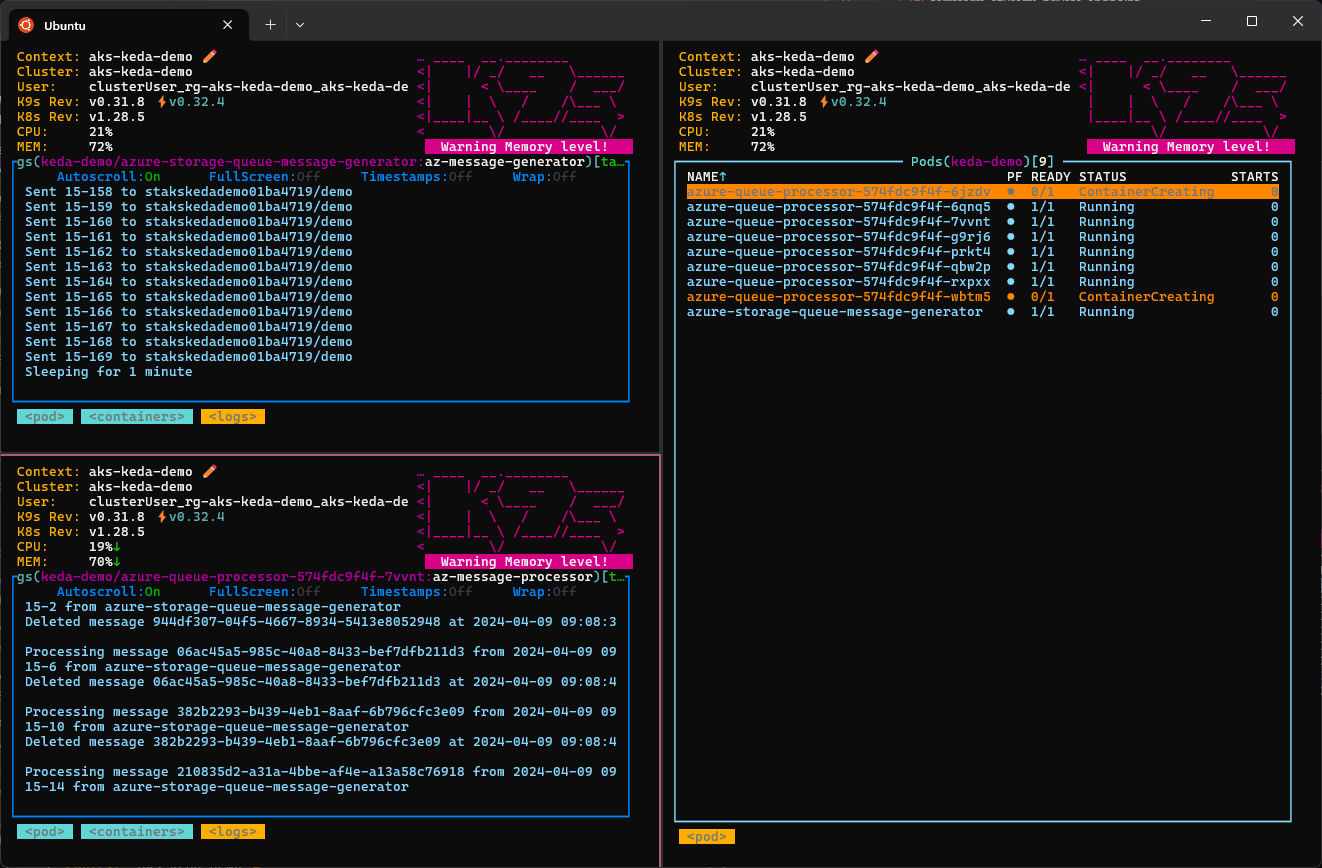Select the Ubuntu tab in the title bar
This screenshot has height=868, width=1322.
(x=127, y=25)
